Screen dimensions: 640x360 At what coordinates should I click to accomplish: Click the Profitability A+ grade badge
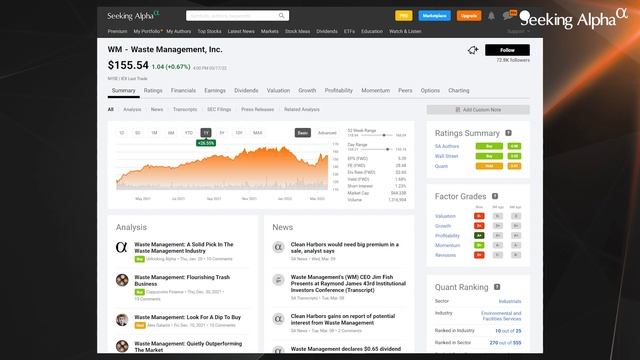point(479,236)
